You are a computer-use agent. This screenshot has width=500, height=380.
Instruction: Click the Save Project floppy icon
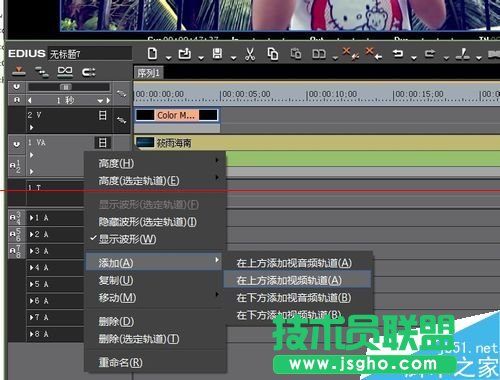[217, 53]
